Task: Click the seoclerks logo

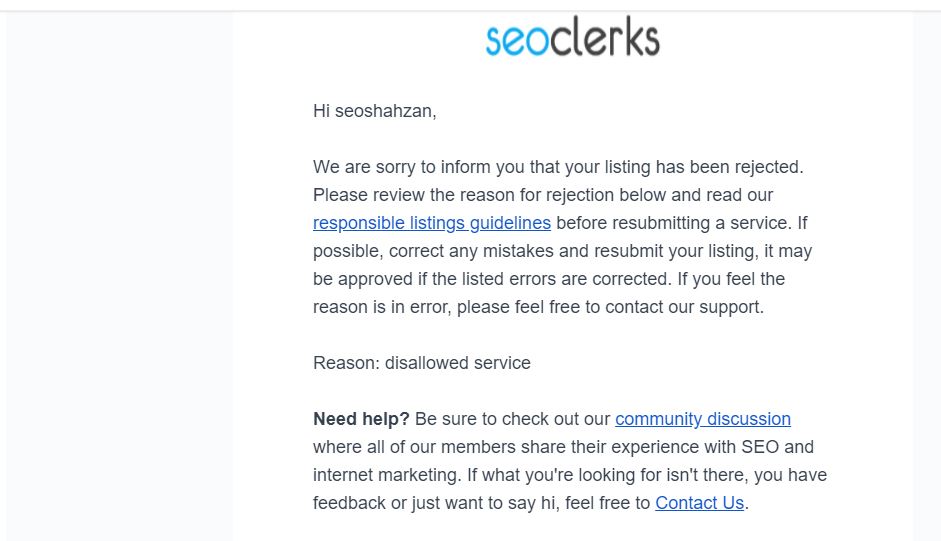Action: [572, 39]
